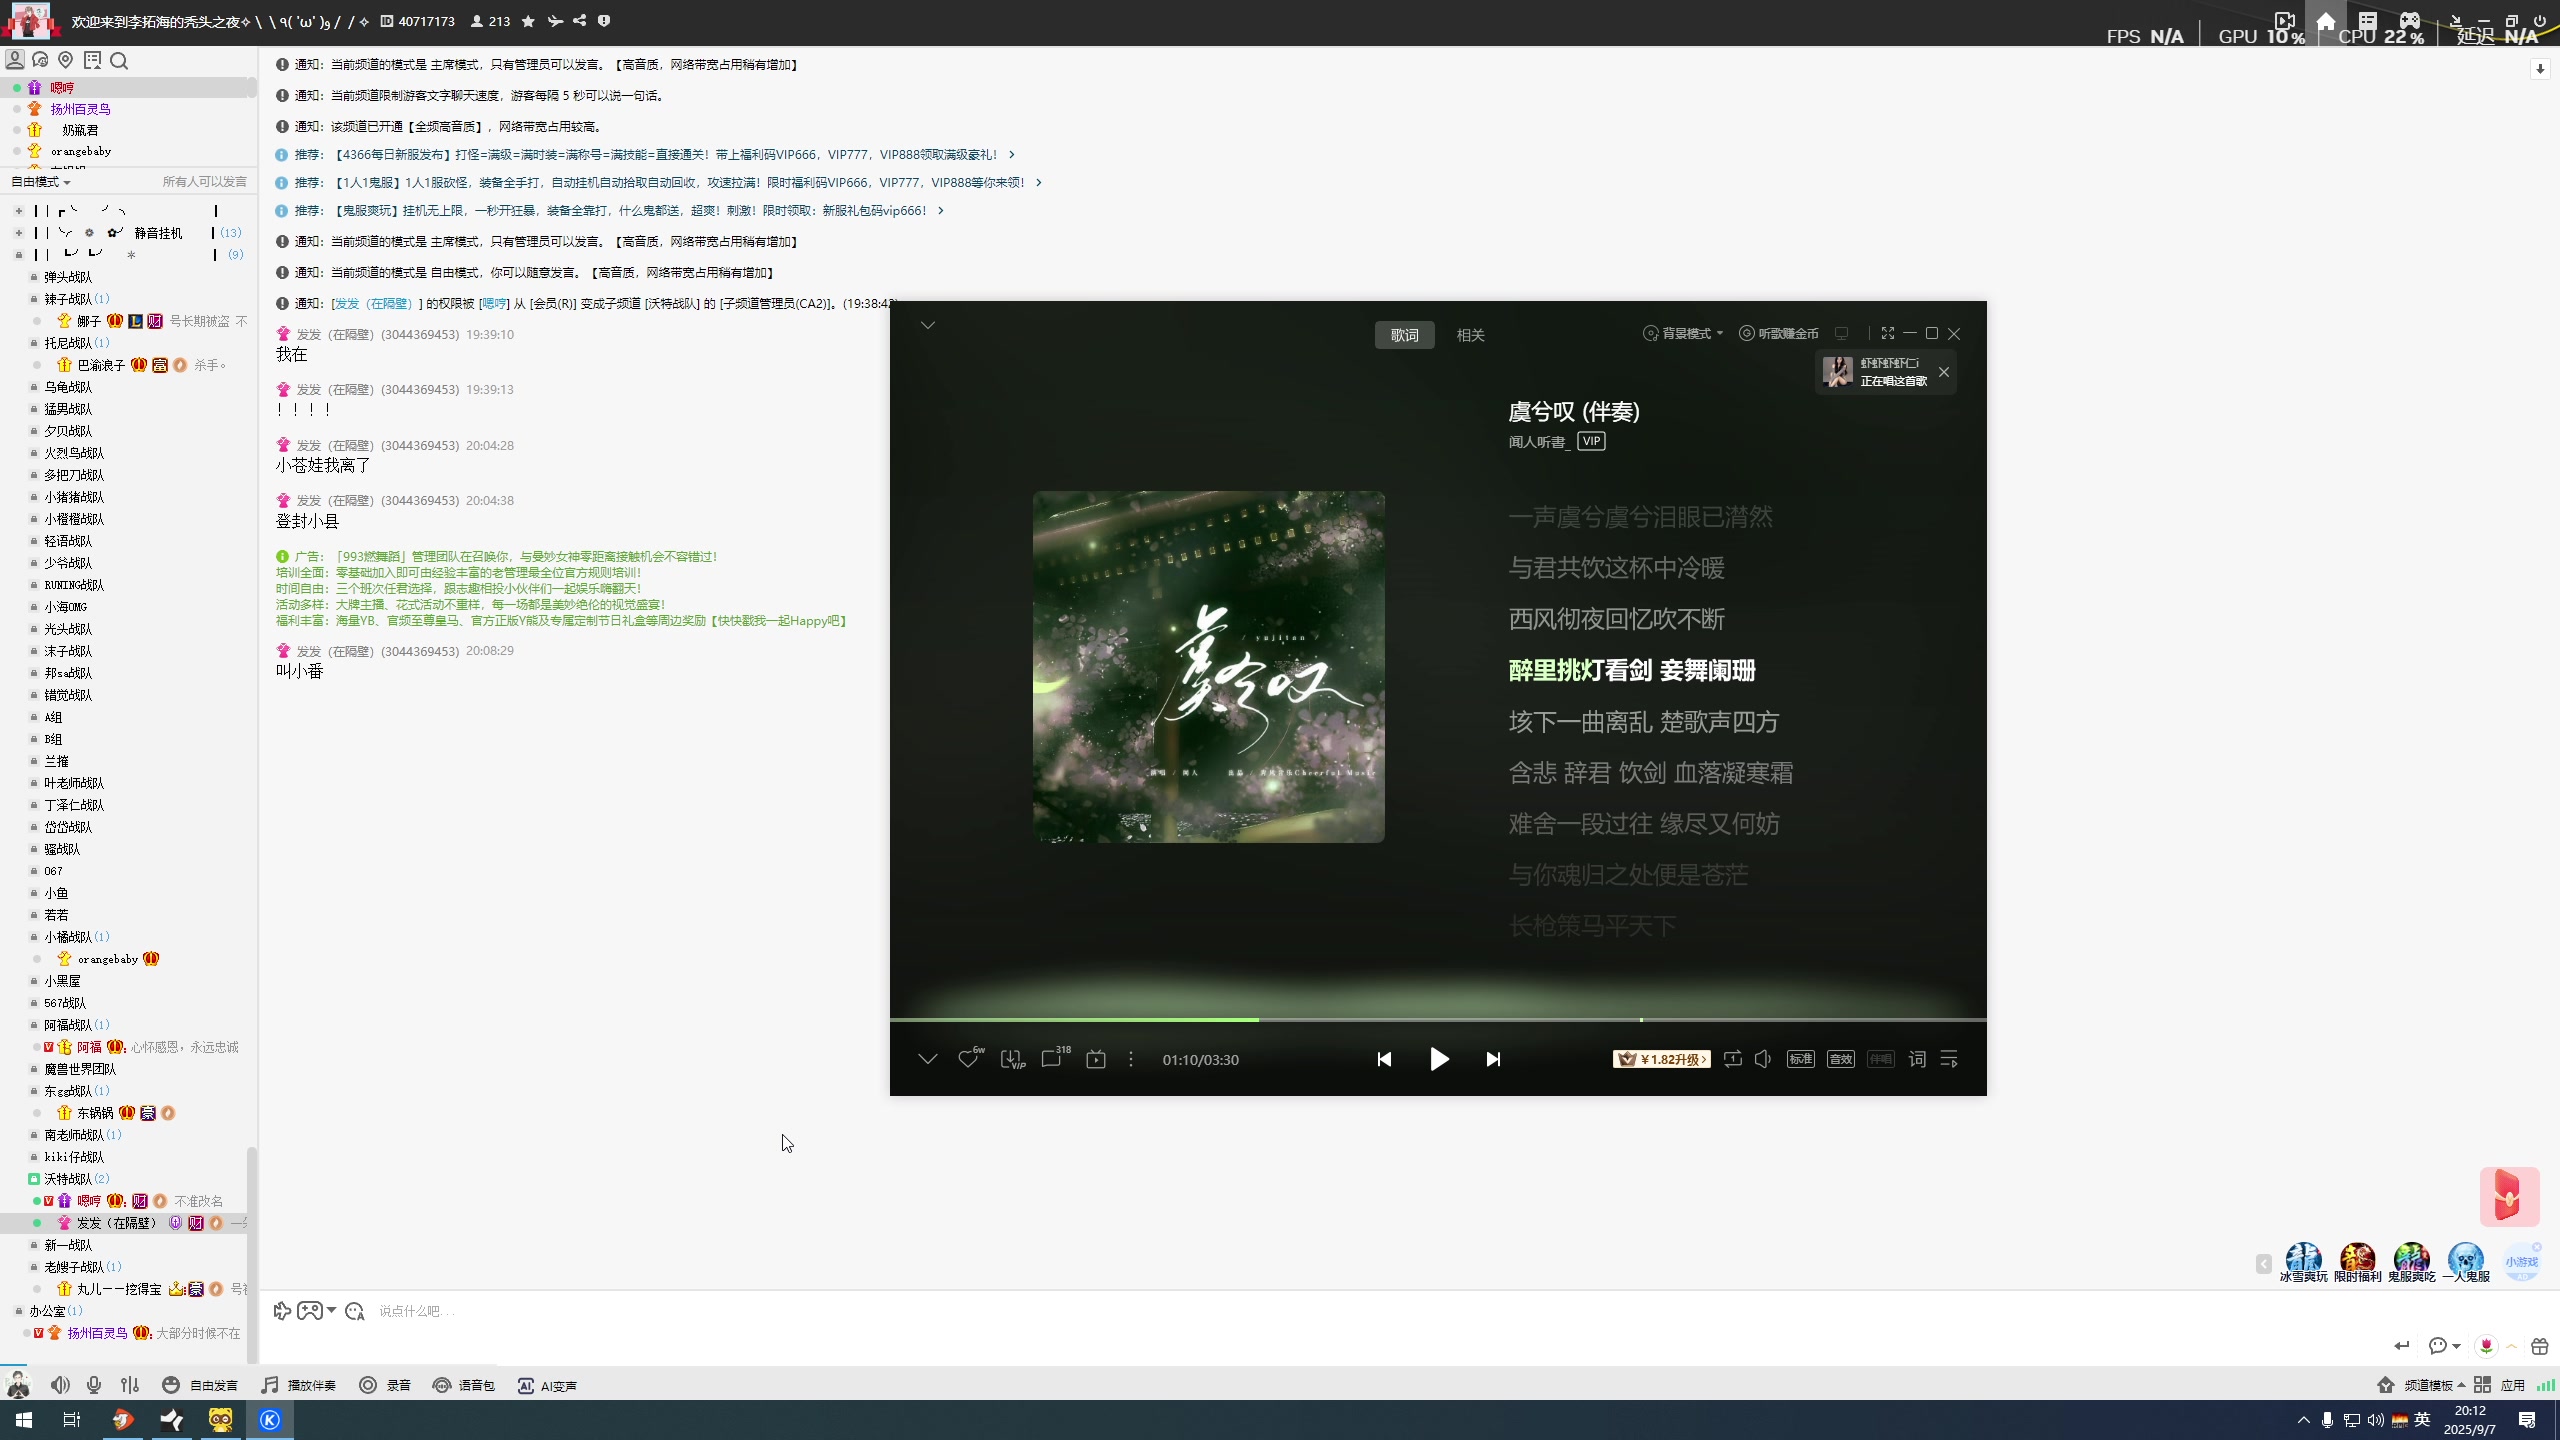Open the more-options dots in the player bar
This screenshot has height=1440, width=2560.
[x=1131, y=1059]
